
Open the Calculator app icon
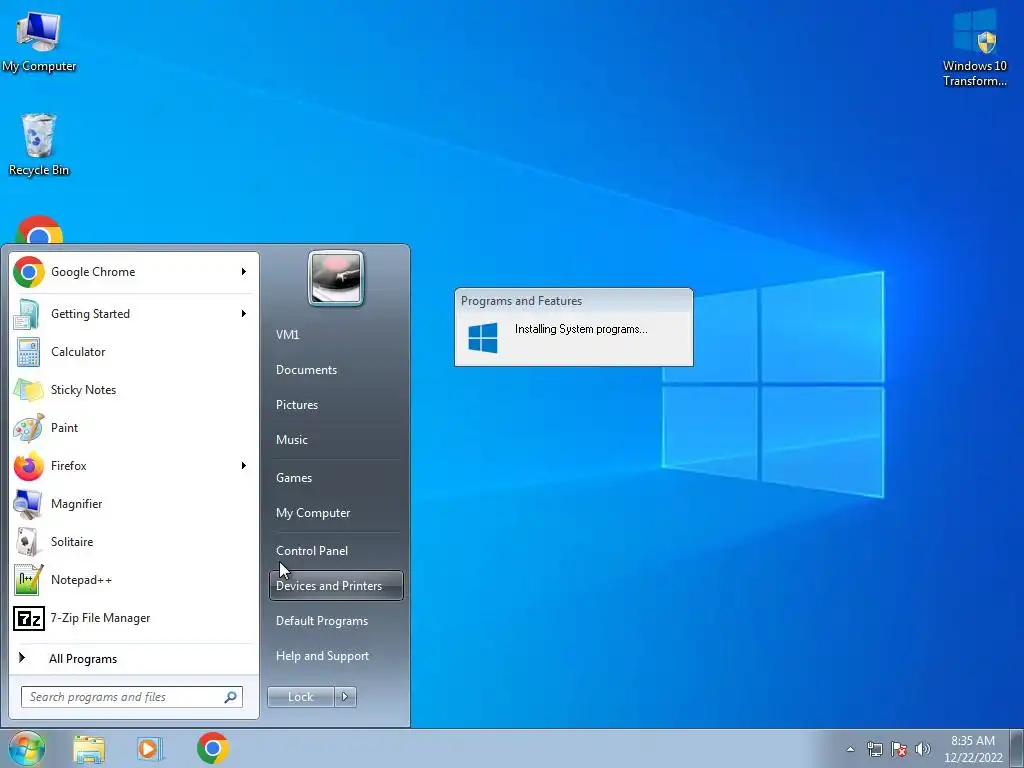pyautogui.click(x=28, y=352)
